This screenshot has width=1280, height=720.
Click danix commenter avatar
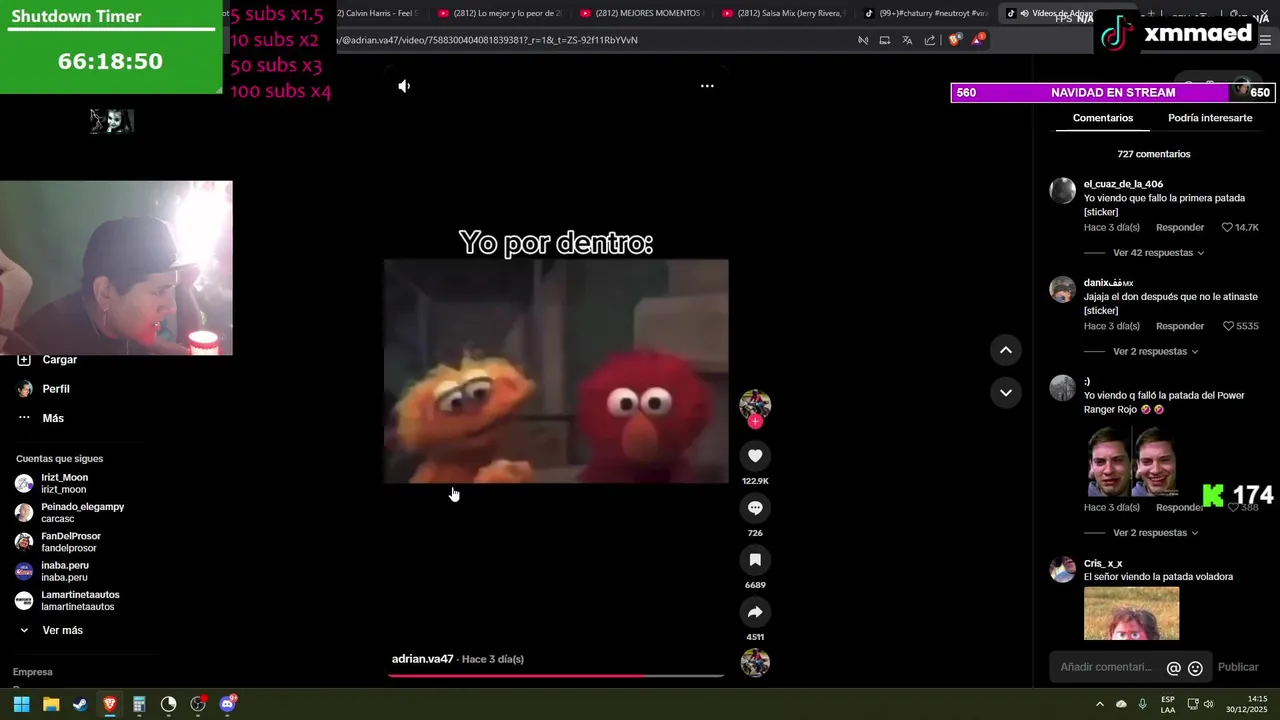[x=1062, y=289]
